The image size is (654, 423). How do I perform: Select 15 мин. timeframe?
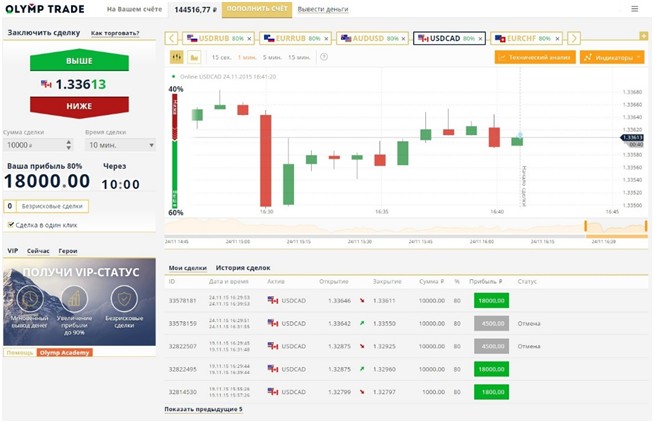pos(299,57)
